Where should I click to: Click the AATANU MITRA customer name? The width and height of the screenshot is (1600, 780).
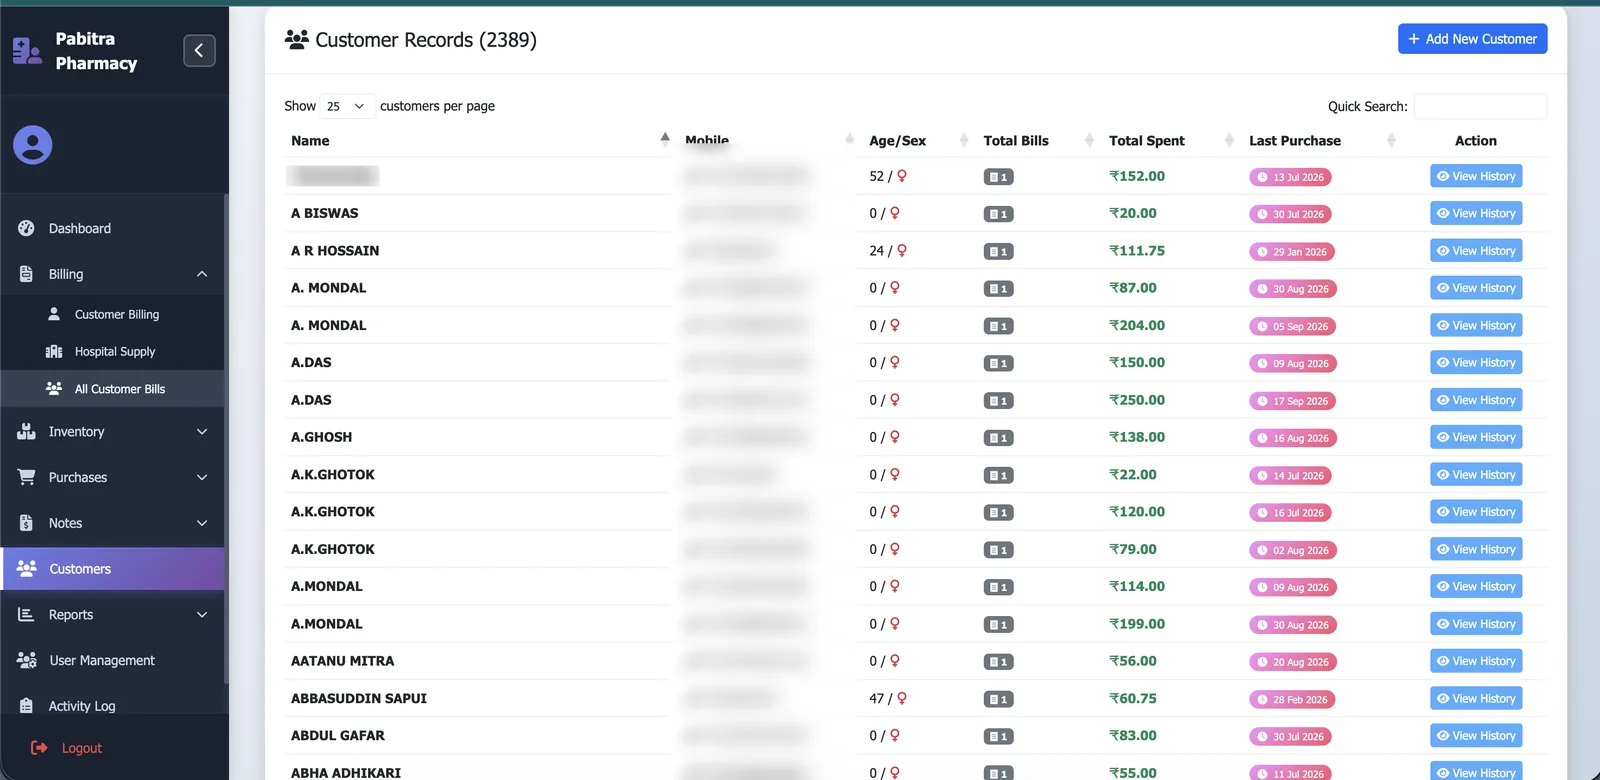(x=342, y=661)
